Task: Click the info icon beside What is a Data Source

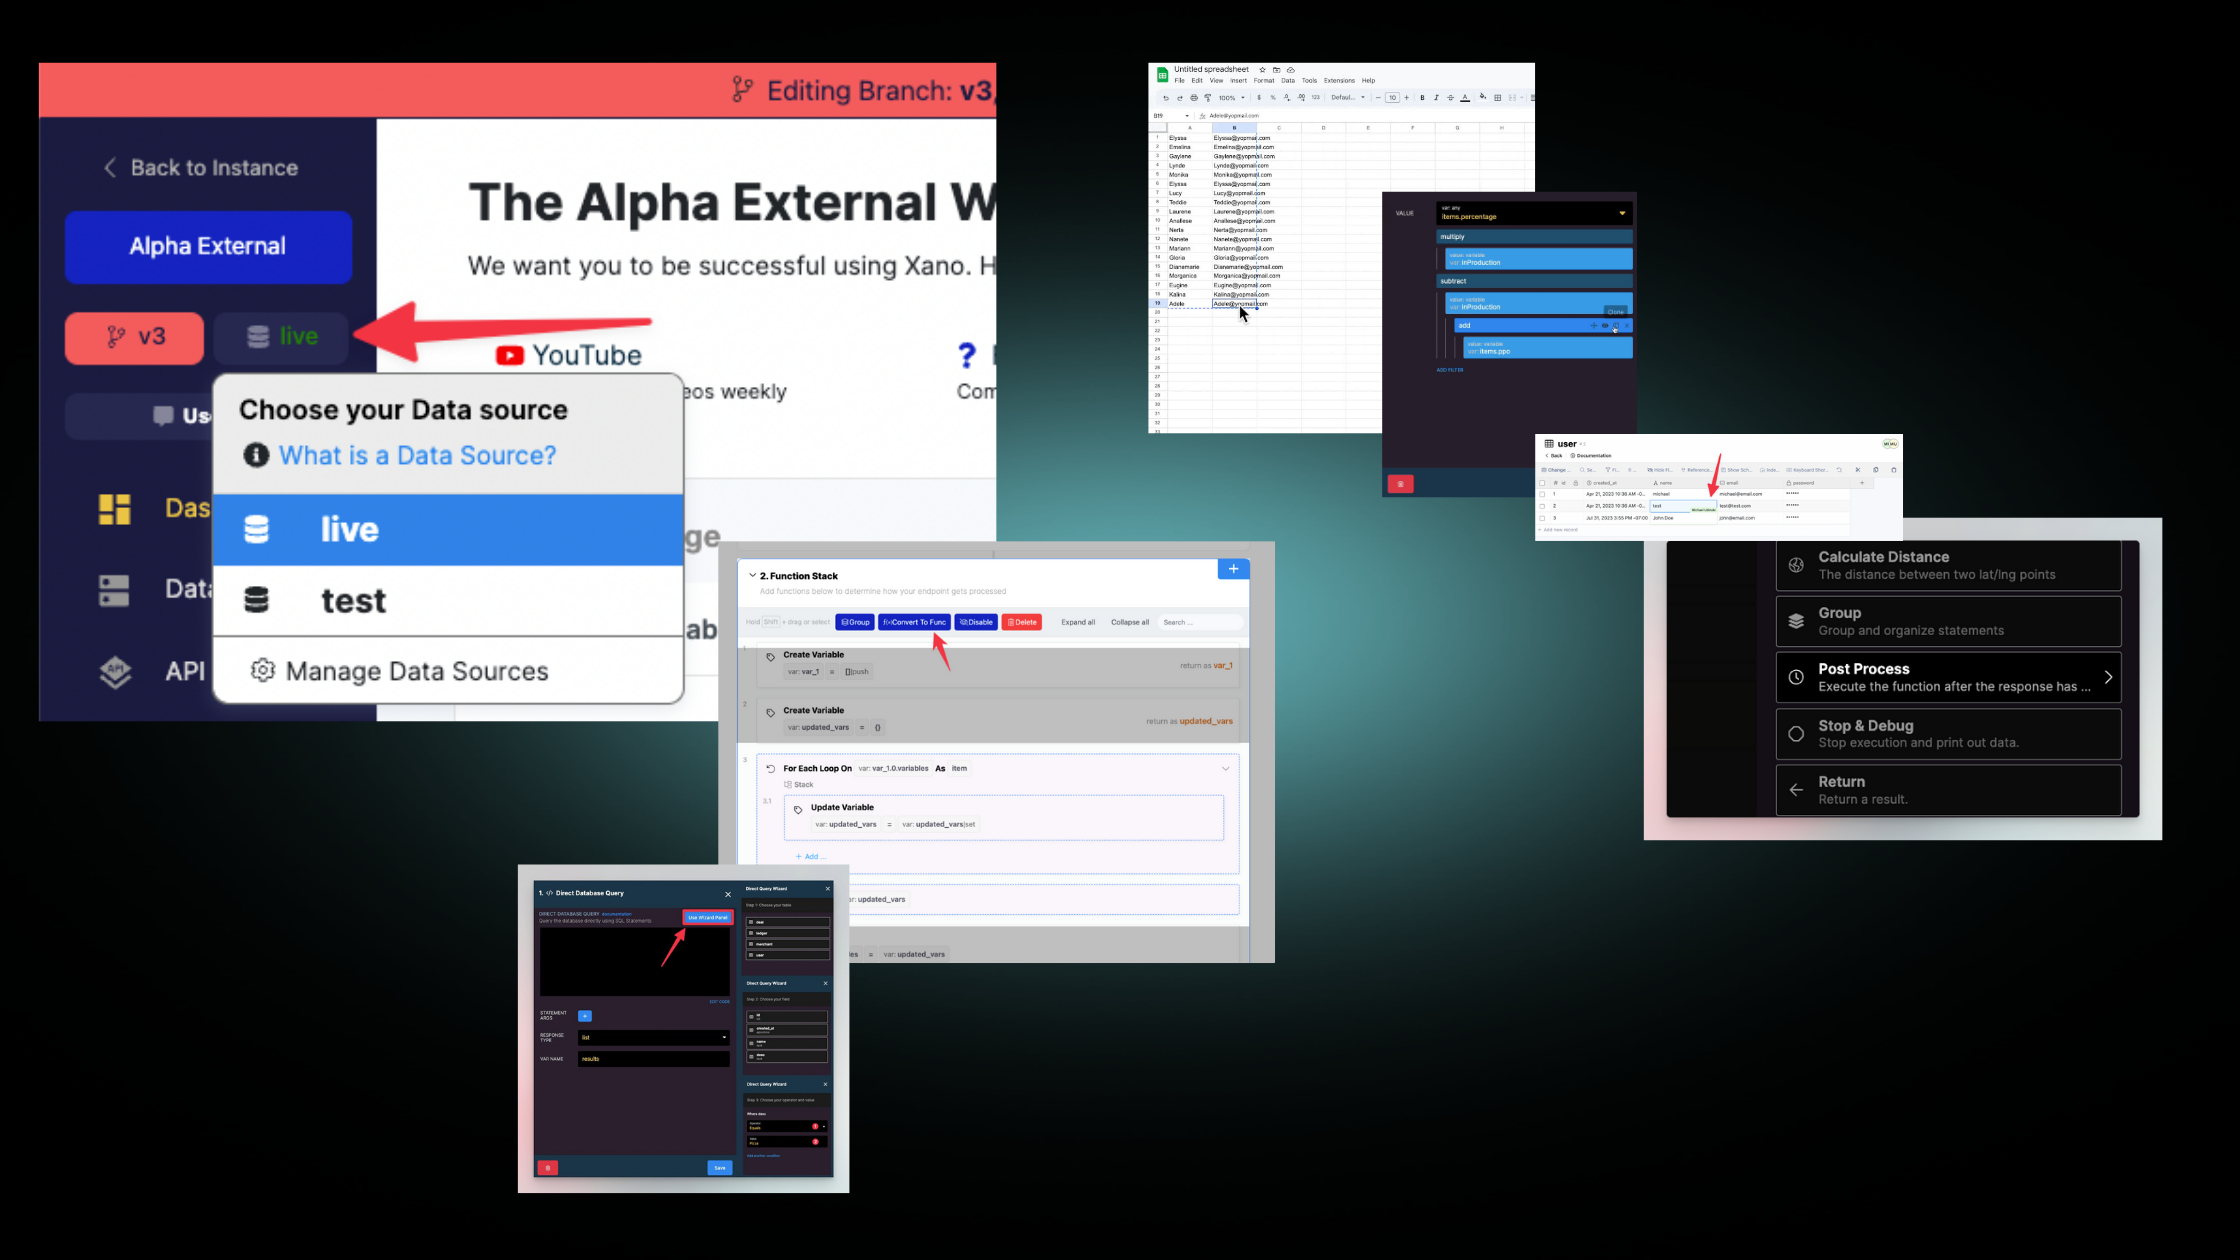Action: 256,455
